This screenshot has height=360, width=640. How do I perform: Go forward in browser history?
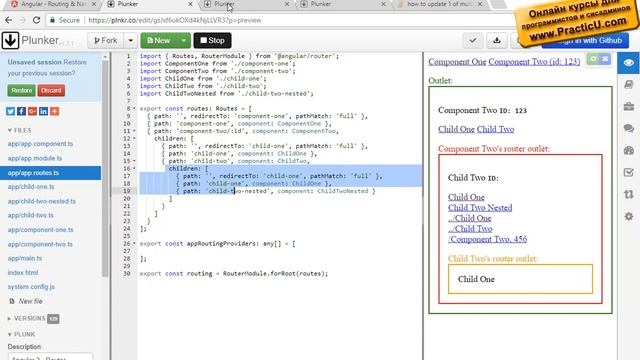point(22,20)
